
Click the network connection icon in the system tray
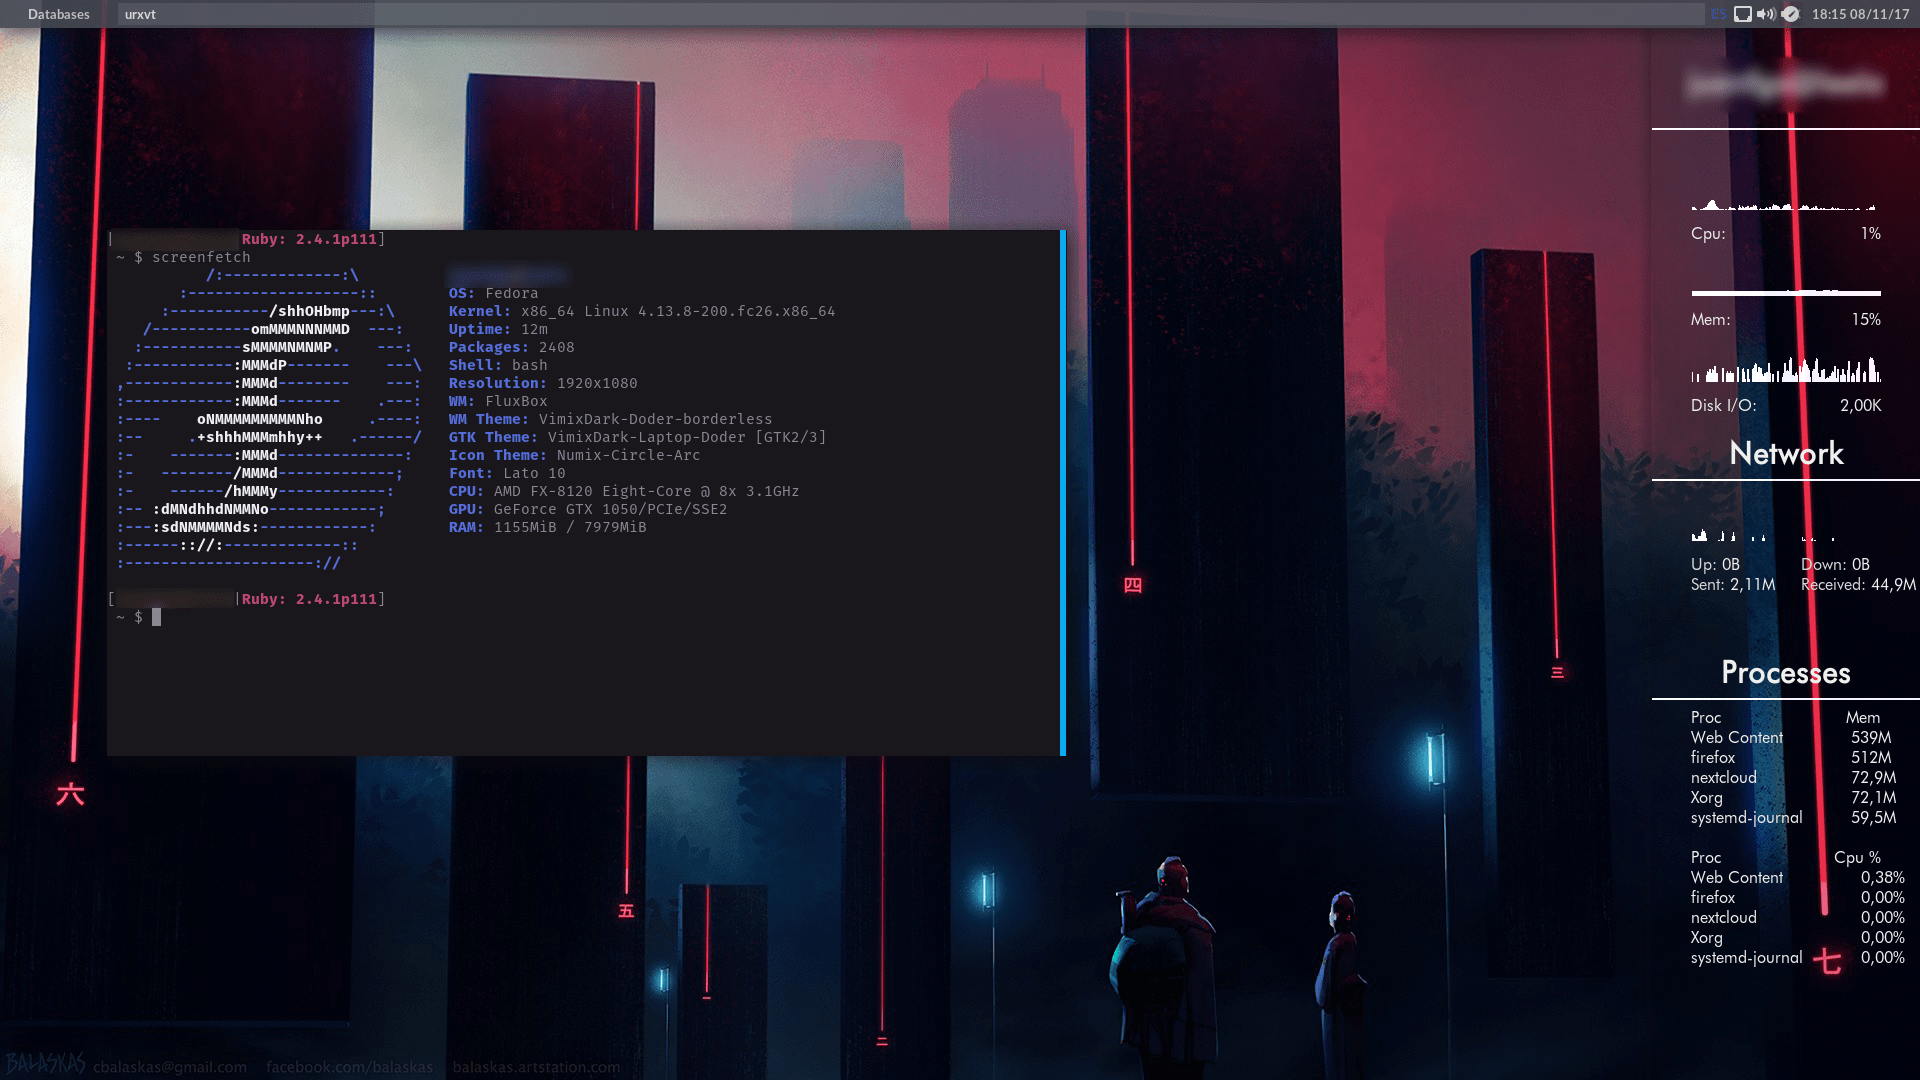(x=1742, y=14)
